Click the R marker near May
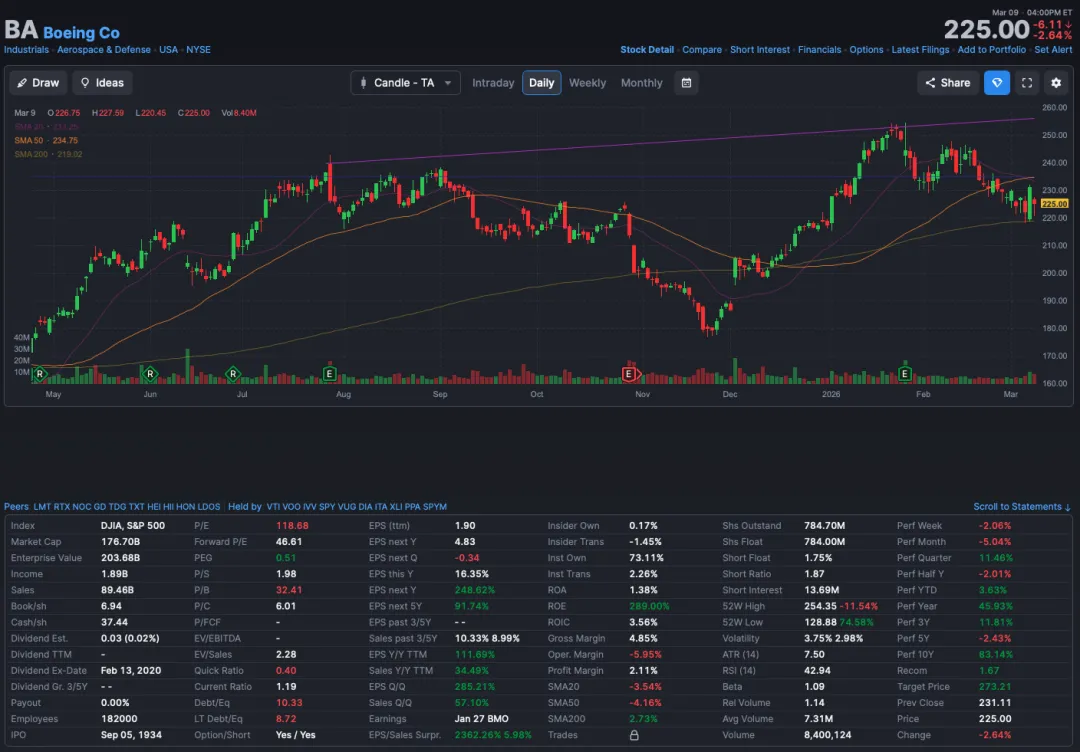This screenshot has height=752, width=1080. pyautogui.click(x=40, y=374)
